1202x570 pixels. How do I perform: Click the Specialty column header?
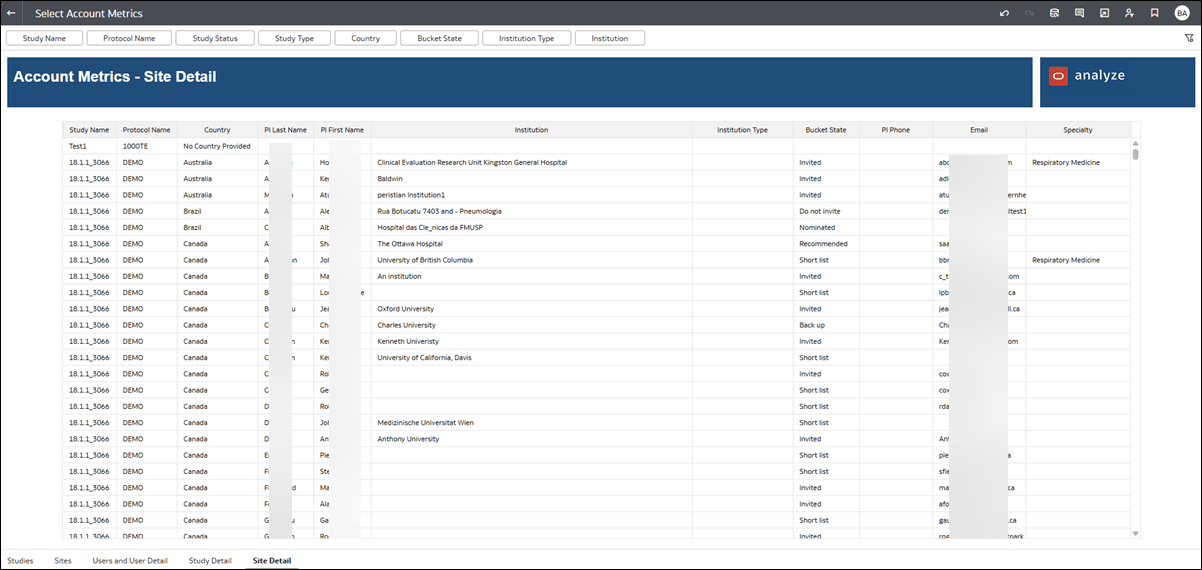pyautogui.click(x=1078, y=130)
